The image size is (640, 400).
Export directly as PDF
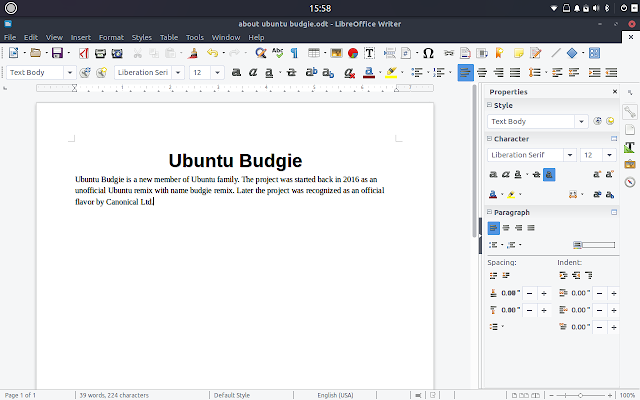click(84, 53)
